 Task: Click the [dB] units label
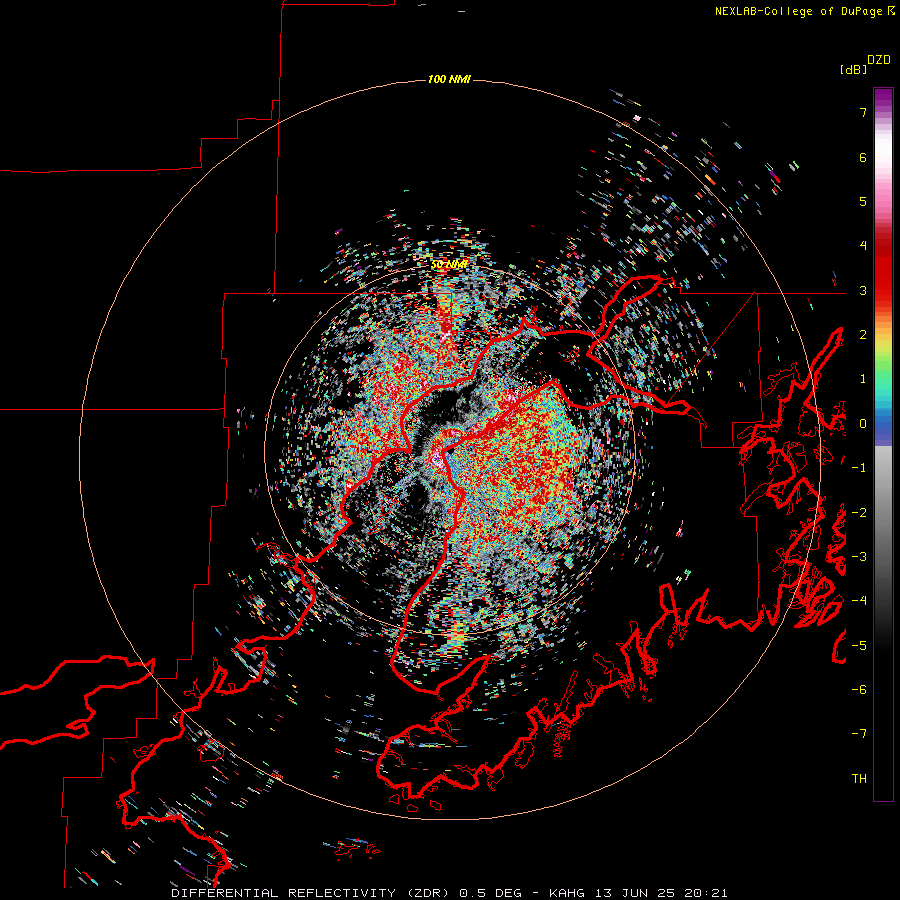[x=853, y=69]
